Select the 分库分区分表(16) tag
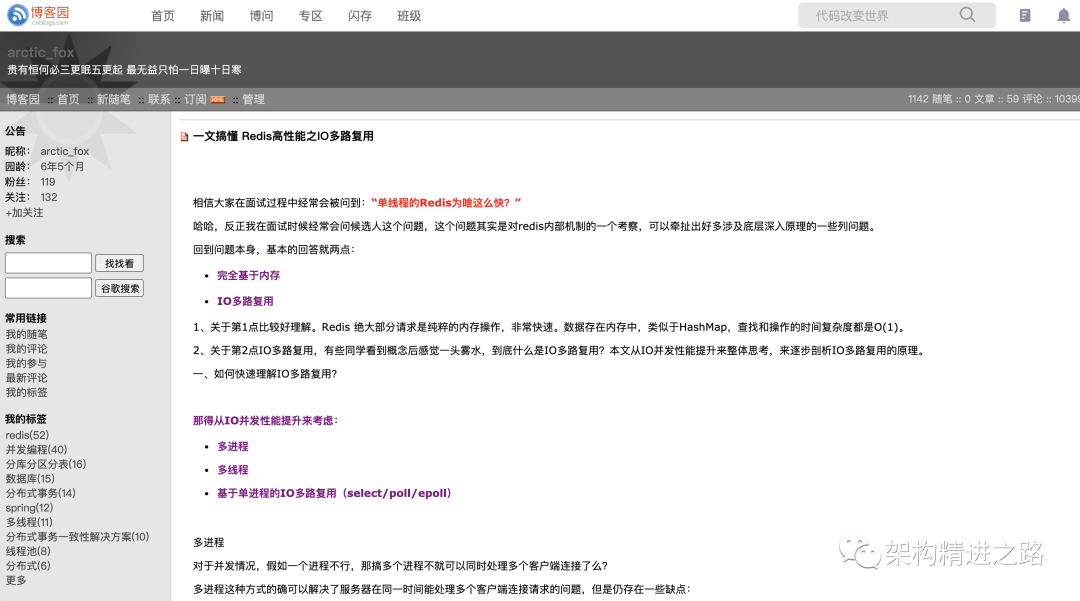This screenshot has height=601, width=1080. coord(46,464)
